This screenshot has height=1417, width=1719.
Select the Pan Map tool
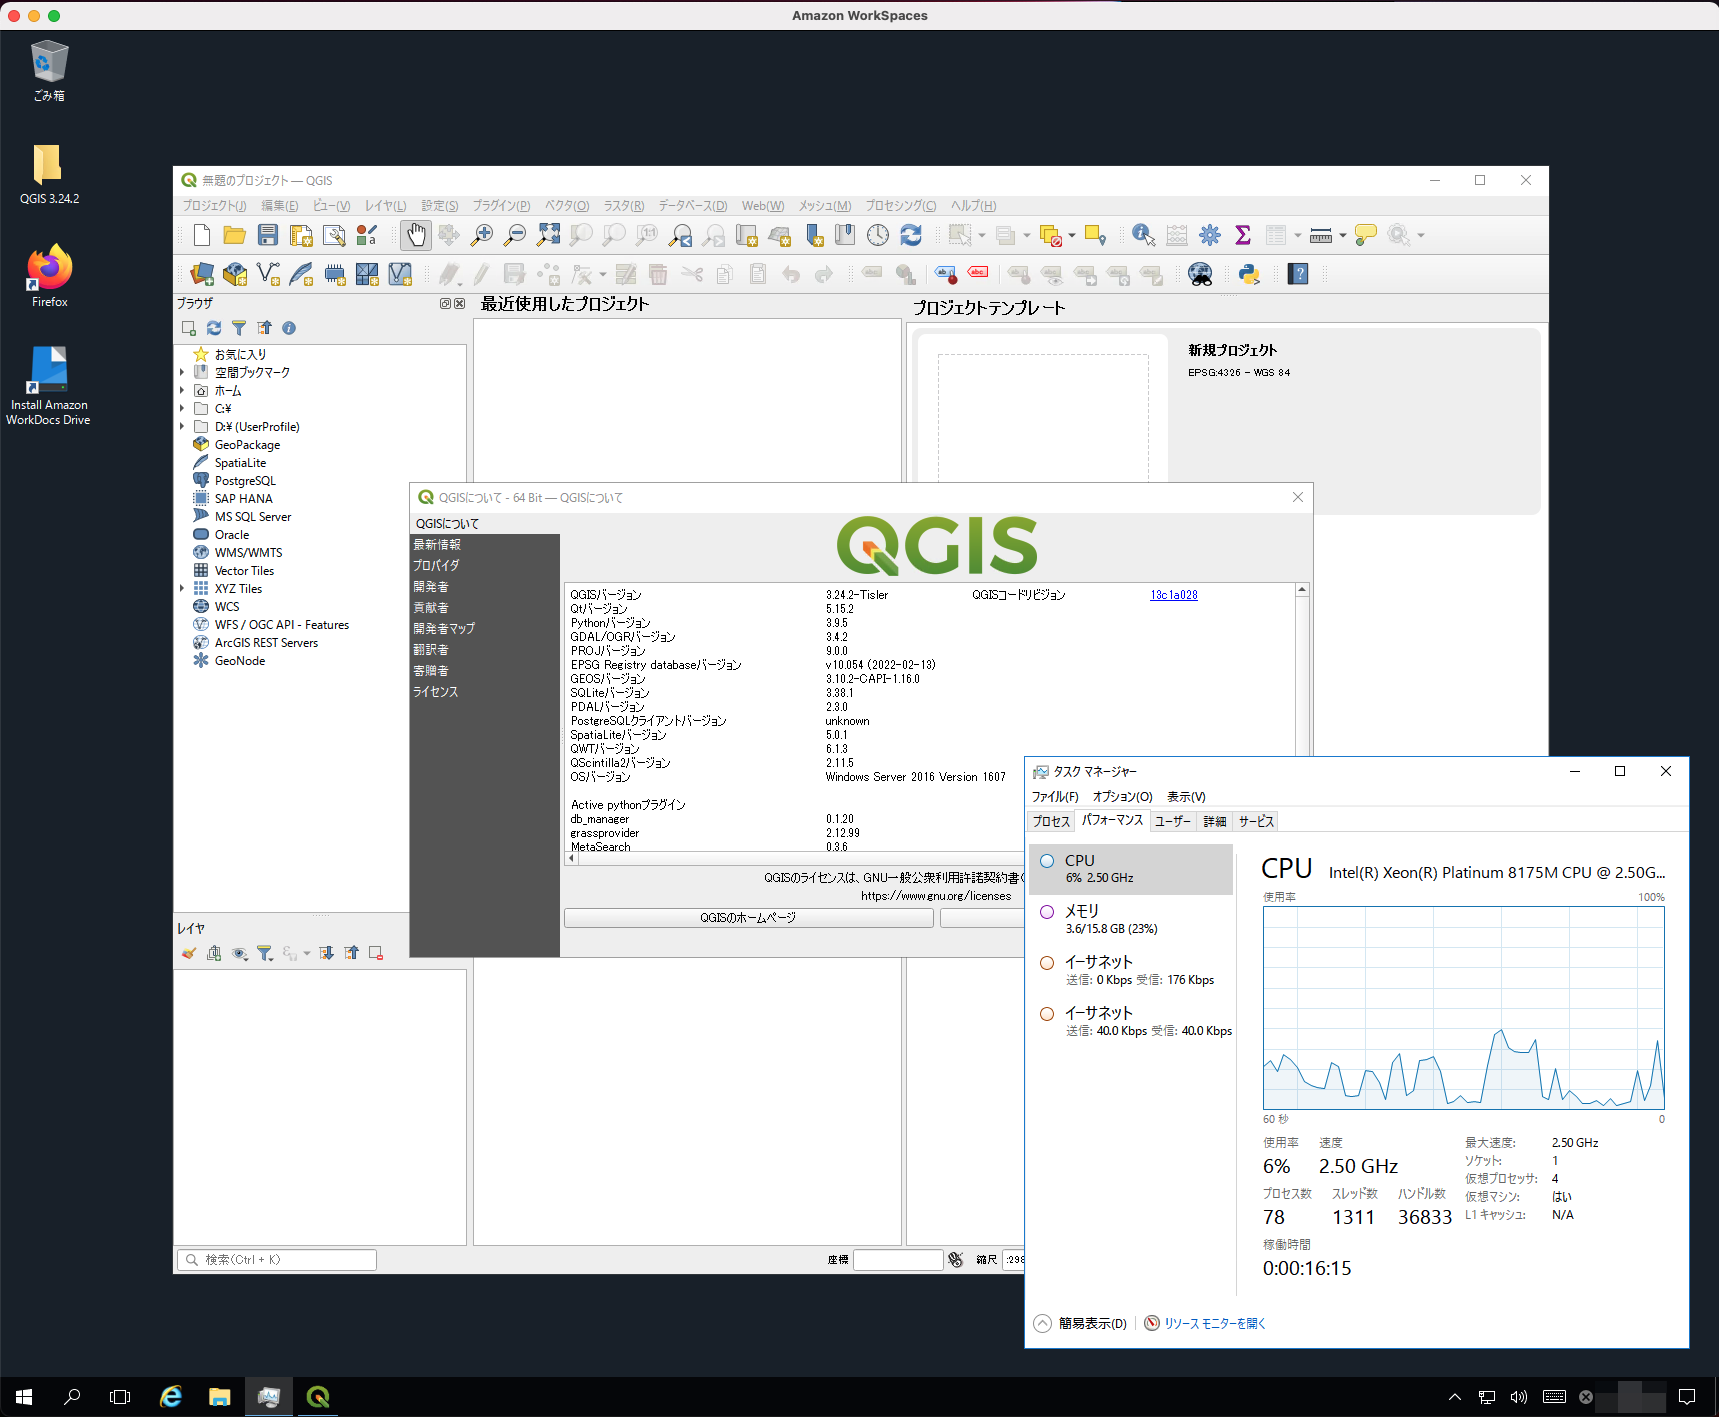click(x=415, y=235)
